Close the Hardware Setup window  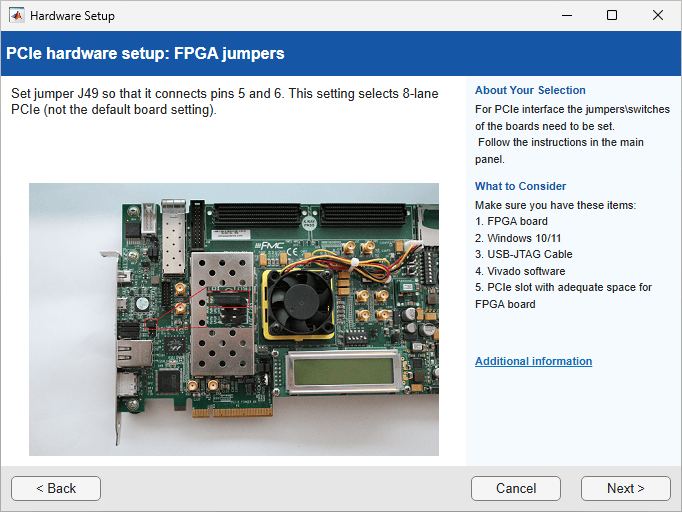(658, 16)
